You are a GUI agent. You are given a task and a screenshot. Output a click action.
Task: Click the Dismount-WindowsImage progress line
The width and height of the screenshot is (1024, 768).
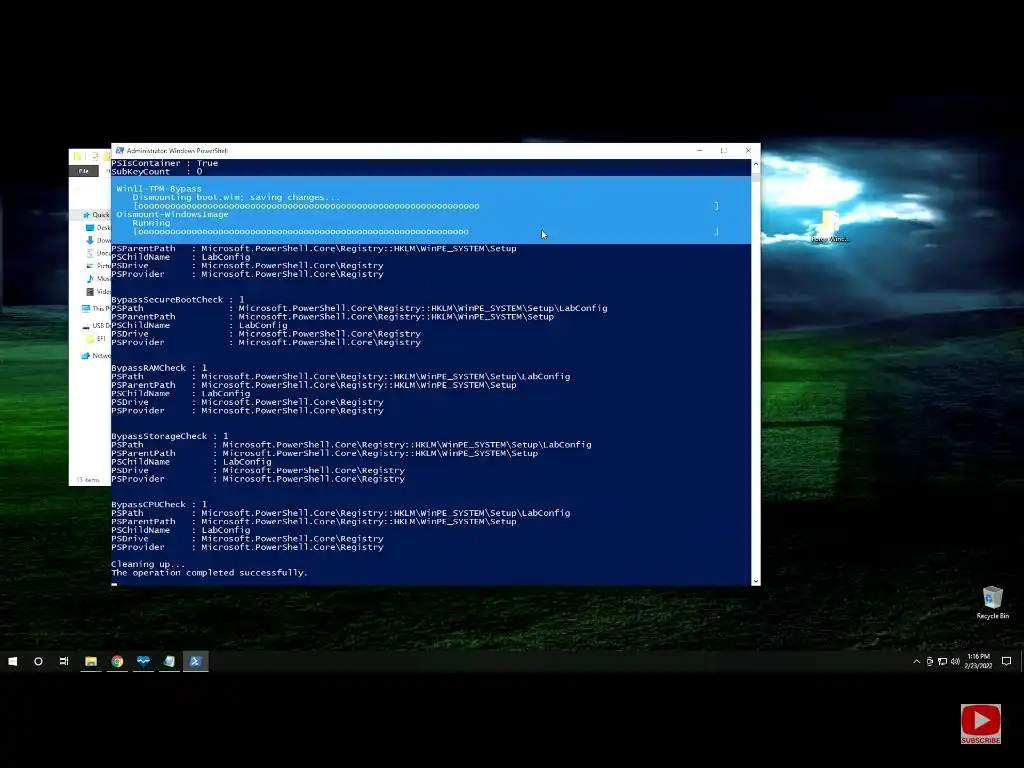[x=172, y=214]
